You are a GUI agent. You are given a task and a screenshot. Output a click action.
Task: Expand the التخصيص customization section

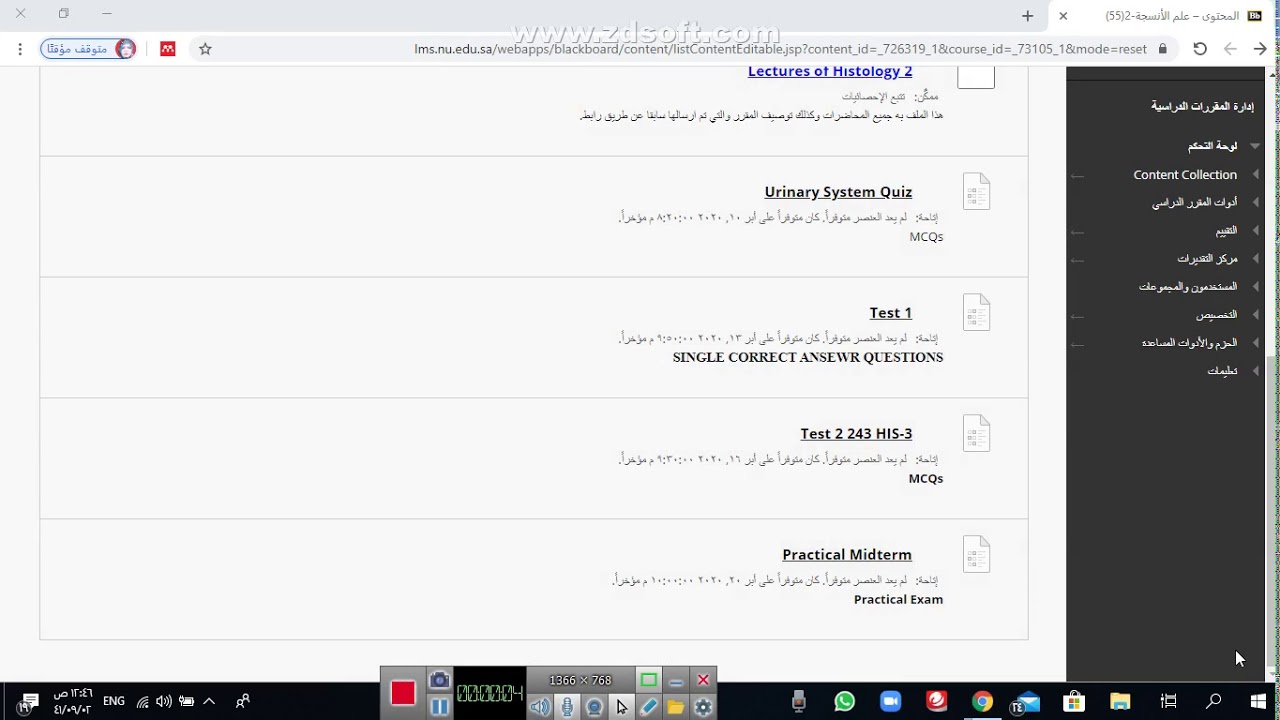click(1256, 314)
